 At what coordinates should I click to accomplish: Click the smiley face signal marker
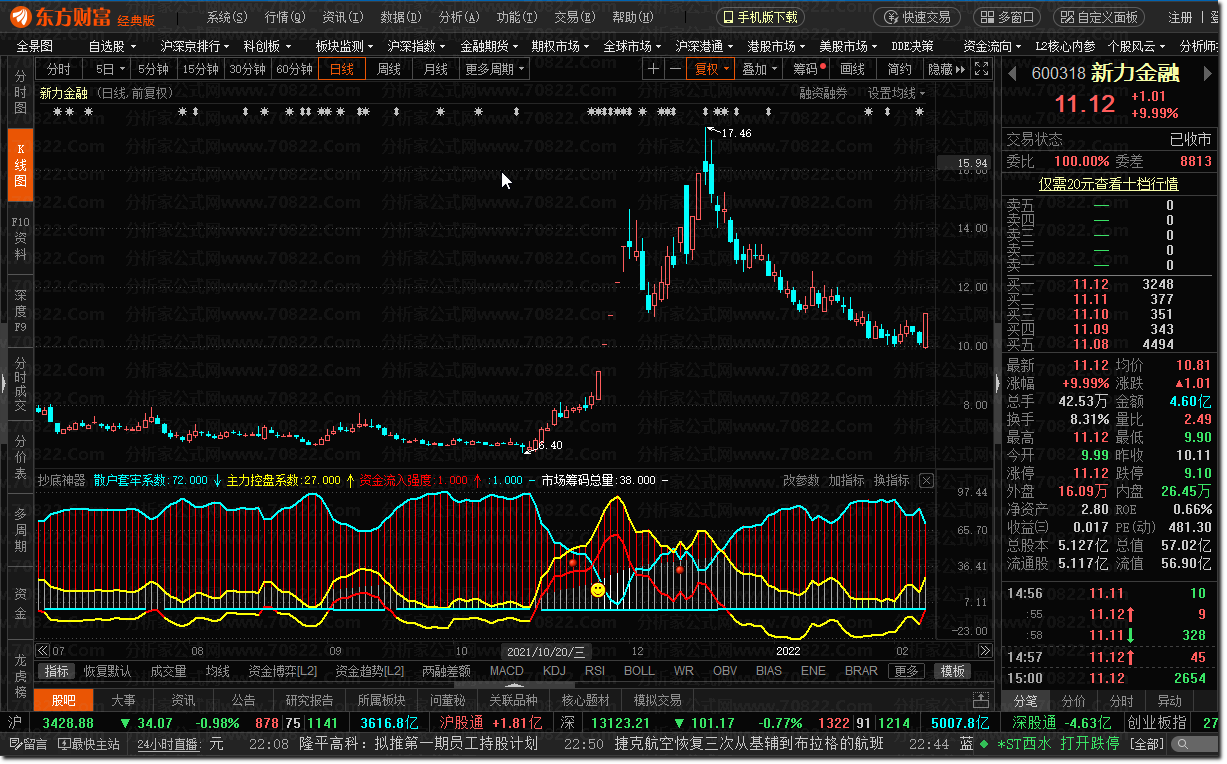(x=598, y=590)
